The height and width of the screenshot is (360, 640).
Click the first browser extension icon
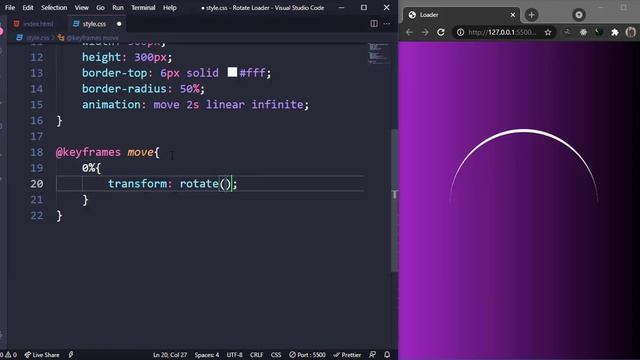tap(567, 32)
